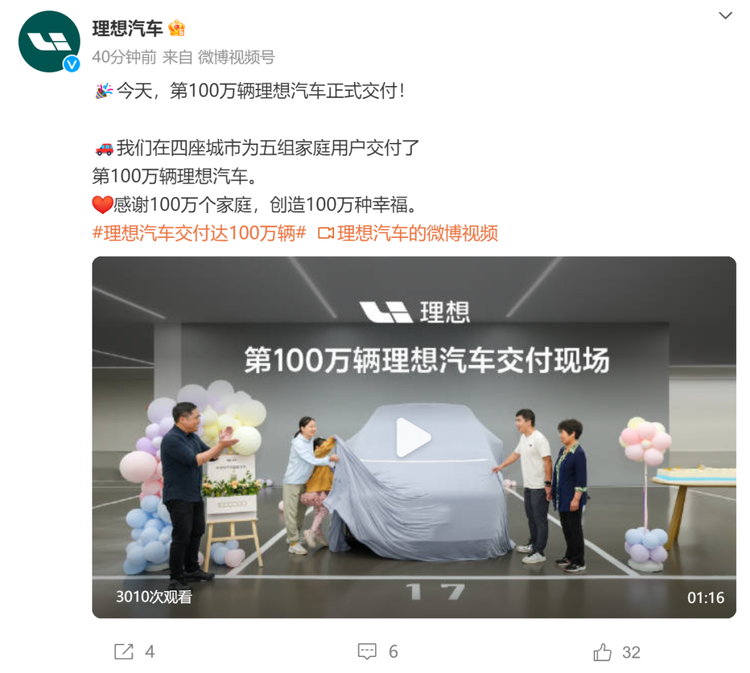750x673 pixels.
Task: Click the repost share icon
Action: click(123, 651)
